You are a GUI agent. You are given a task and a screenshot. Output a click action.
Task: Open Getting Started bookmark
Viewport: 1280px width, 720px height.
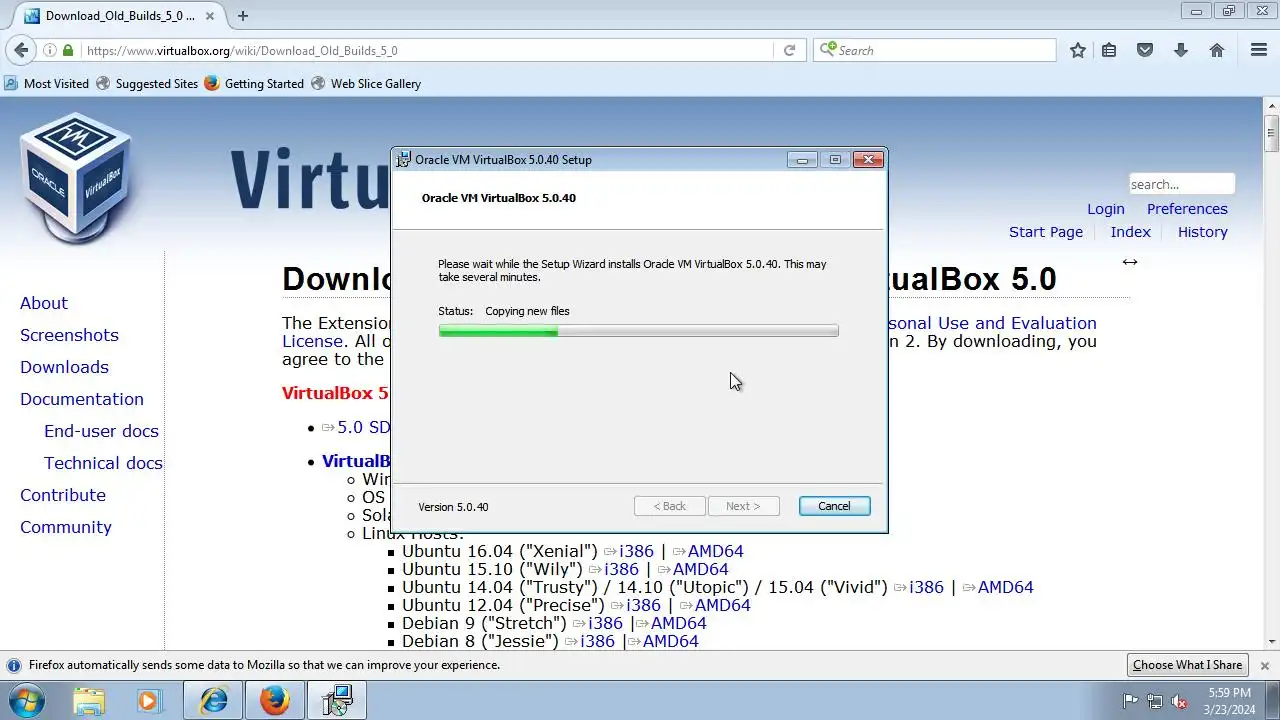tap(254, 84)
